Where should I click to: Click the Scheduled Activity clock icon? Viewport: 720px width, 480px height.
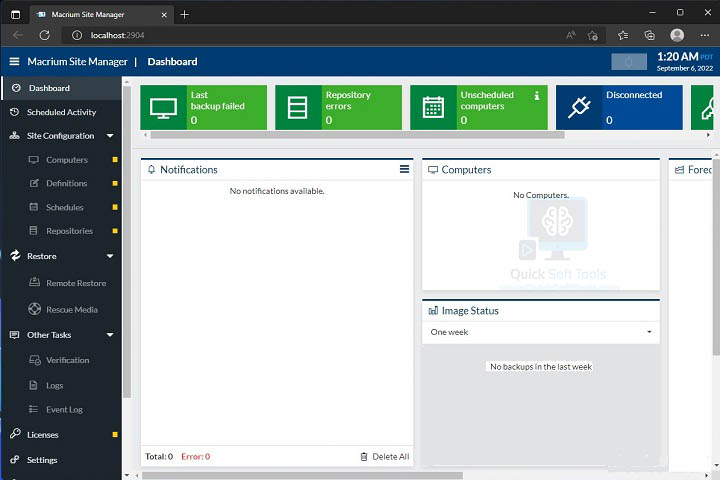[15, 112]
